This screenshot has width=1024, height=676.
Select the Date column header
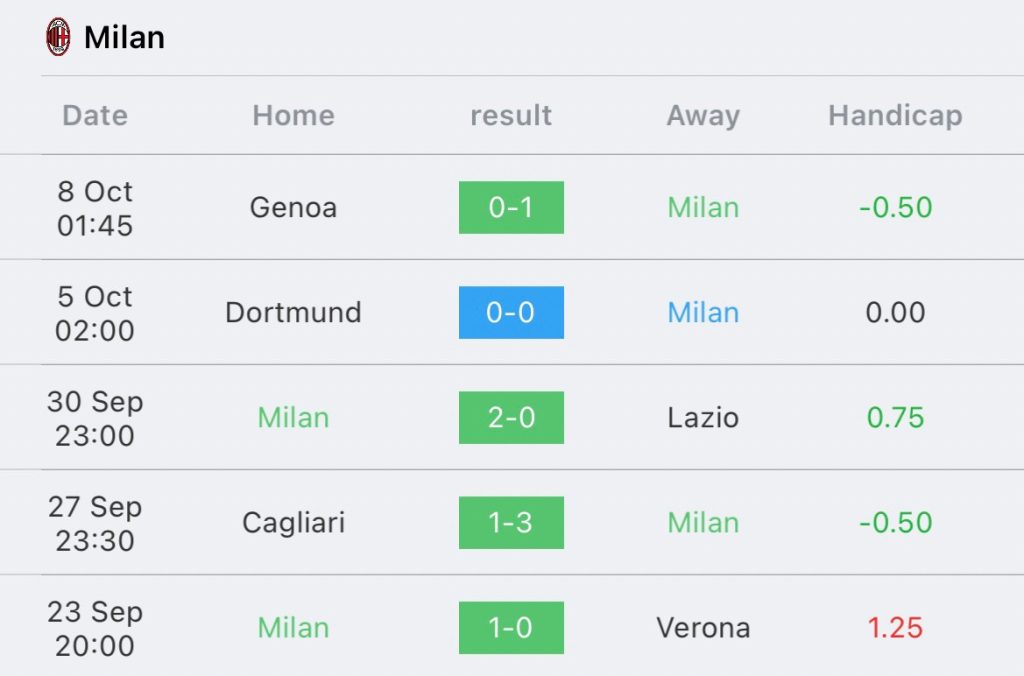coord(95,116)
